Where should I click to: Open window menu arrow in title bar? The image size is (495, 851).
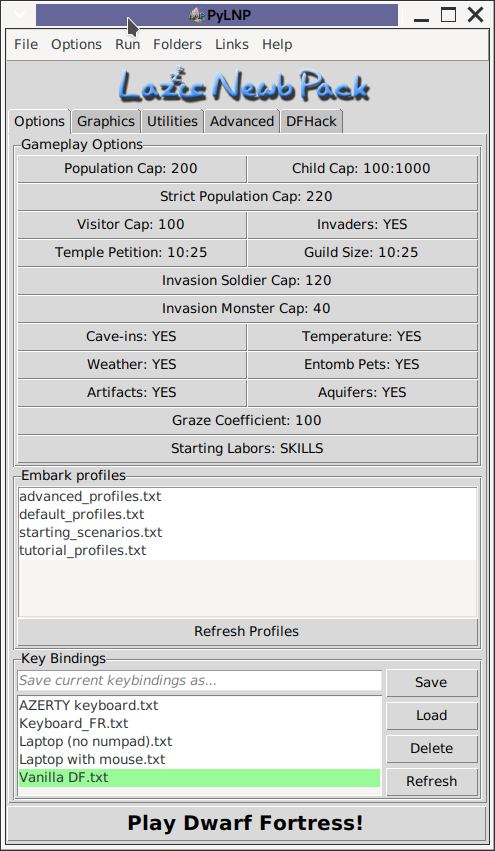[20, 15]
